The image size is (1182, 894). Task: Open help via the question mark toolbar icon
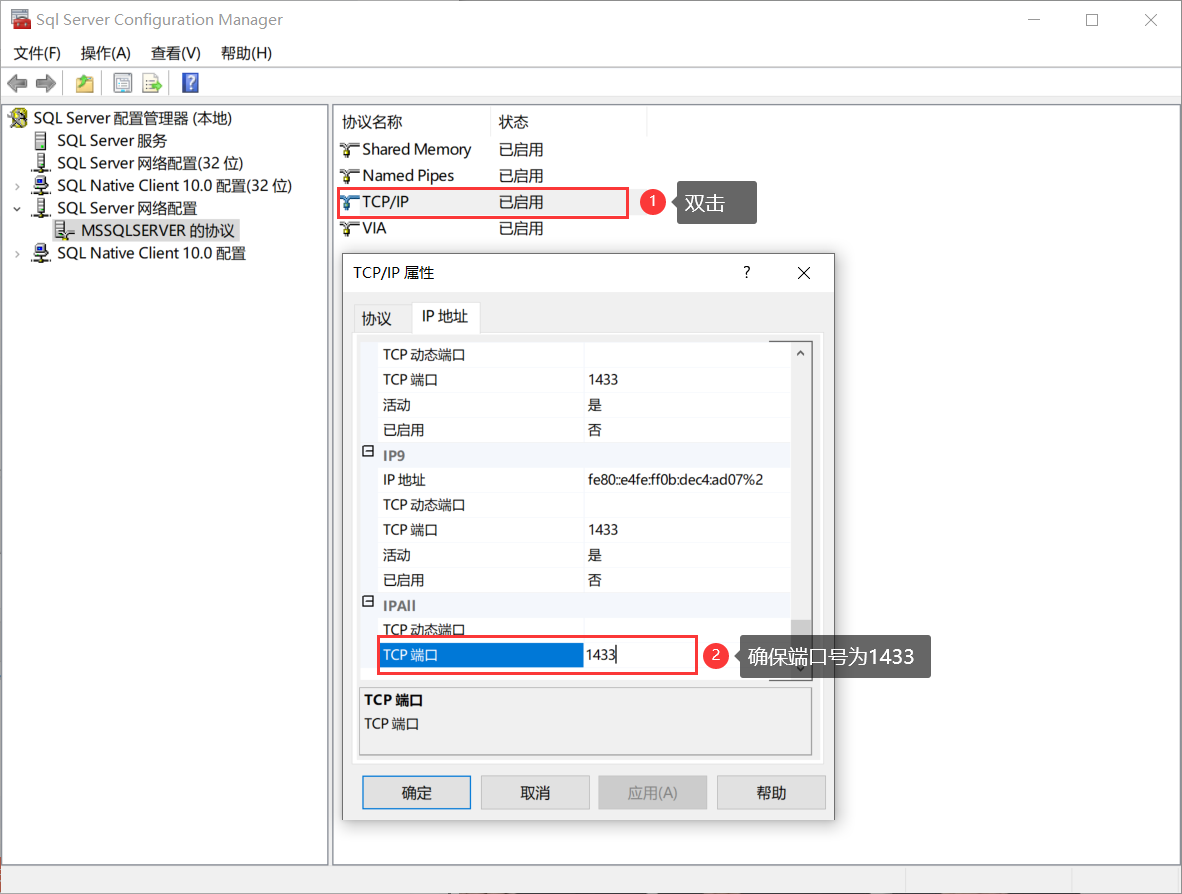189,82
